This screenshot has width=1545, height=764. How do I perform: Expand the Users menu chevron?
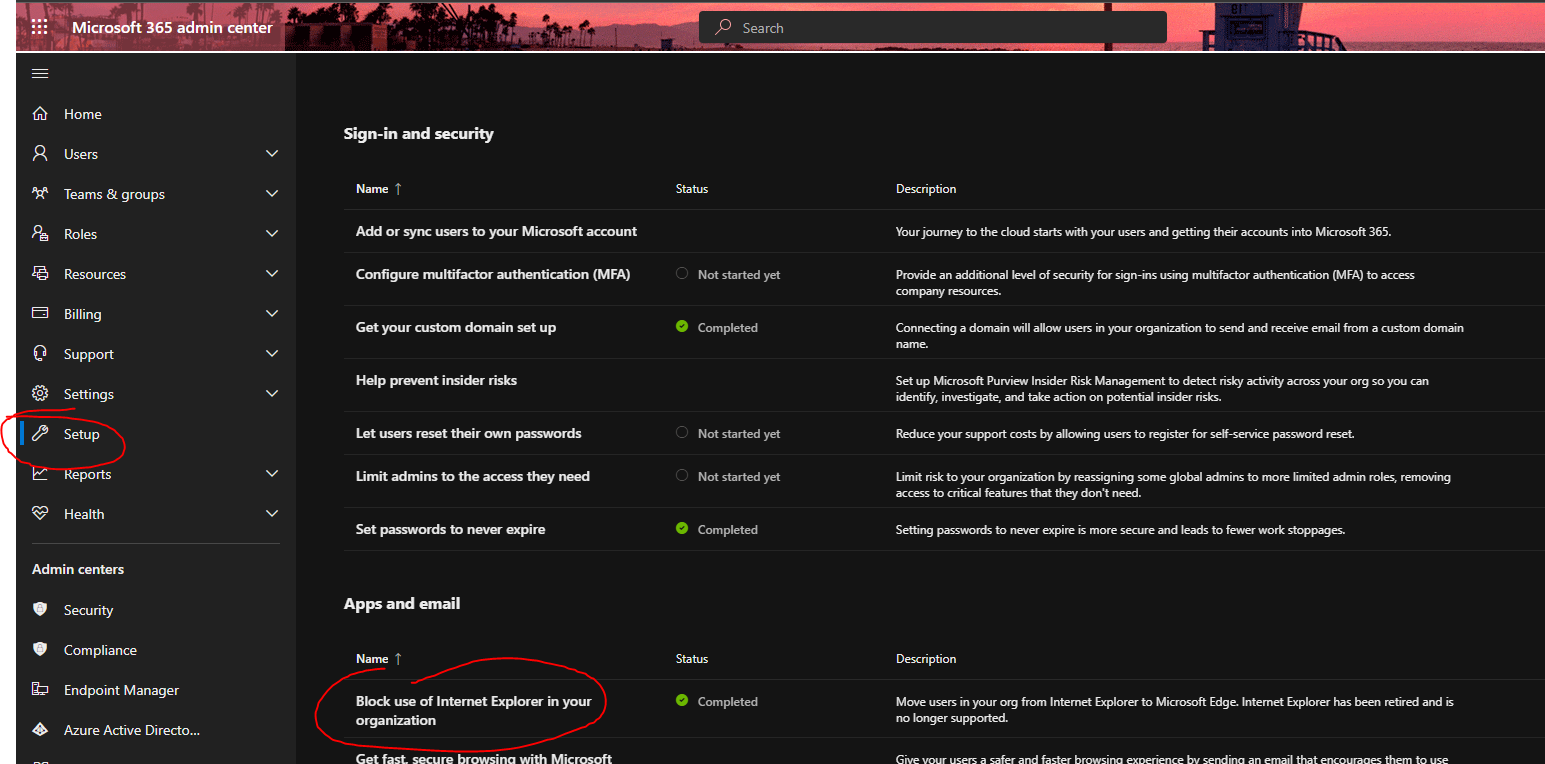272,154
